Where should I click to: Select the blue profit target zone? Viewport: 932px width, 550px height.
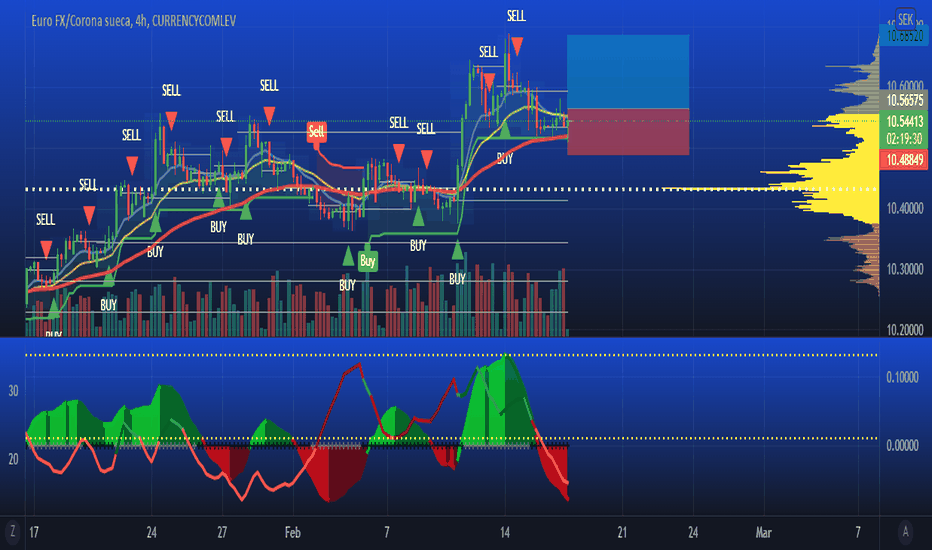pyautogui.click(x=628, y=72)
